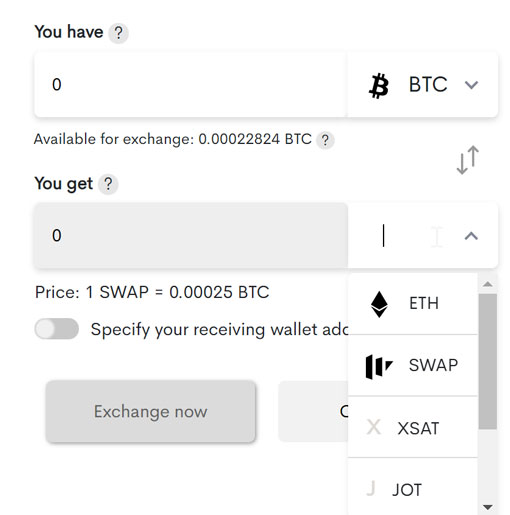The width and height of the screenshot is (510, 515).
Task: Choose XSAT in the dropdown list
Action: 413,427
